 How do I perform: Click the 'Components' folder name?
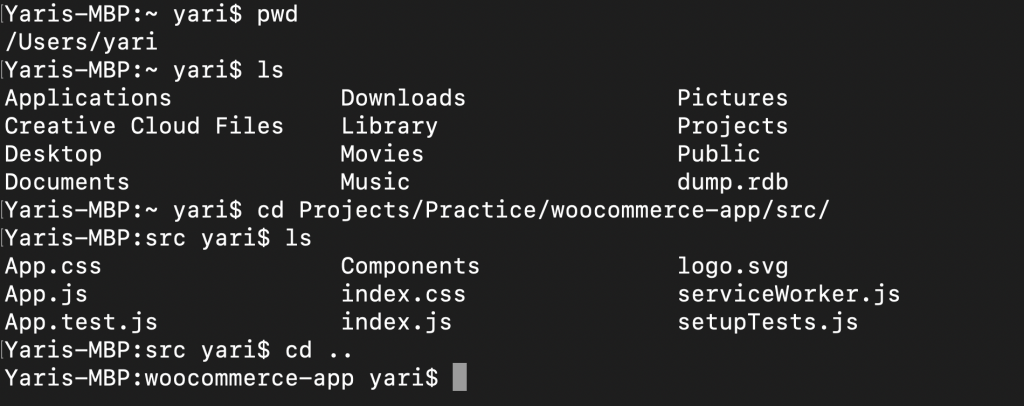pyautogui.click(x=410, y=266)
